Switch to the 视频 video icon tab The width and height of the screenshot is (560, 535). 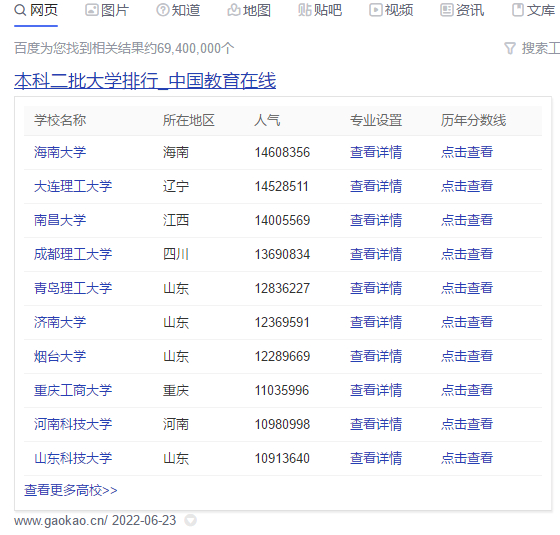[376, 10]
